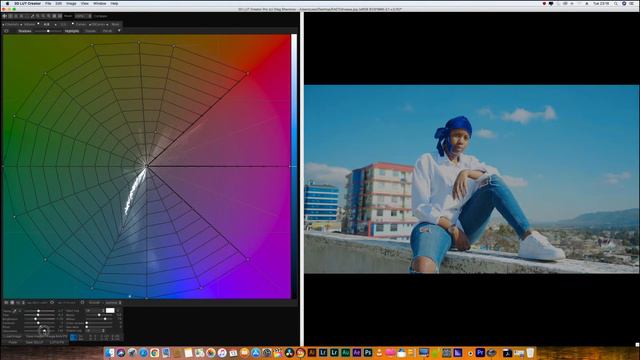640x360 pixels.
Task: Switch to the Curves tab
Action: pyautogui.click(x=80, y=24)
